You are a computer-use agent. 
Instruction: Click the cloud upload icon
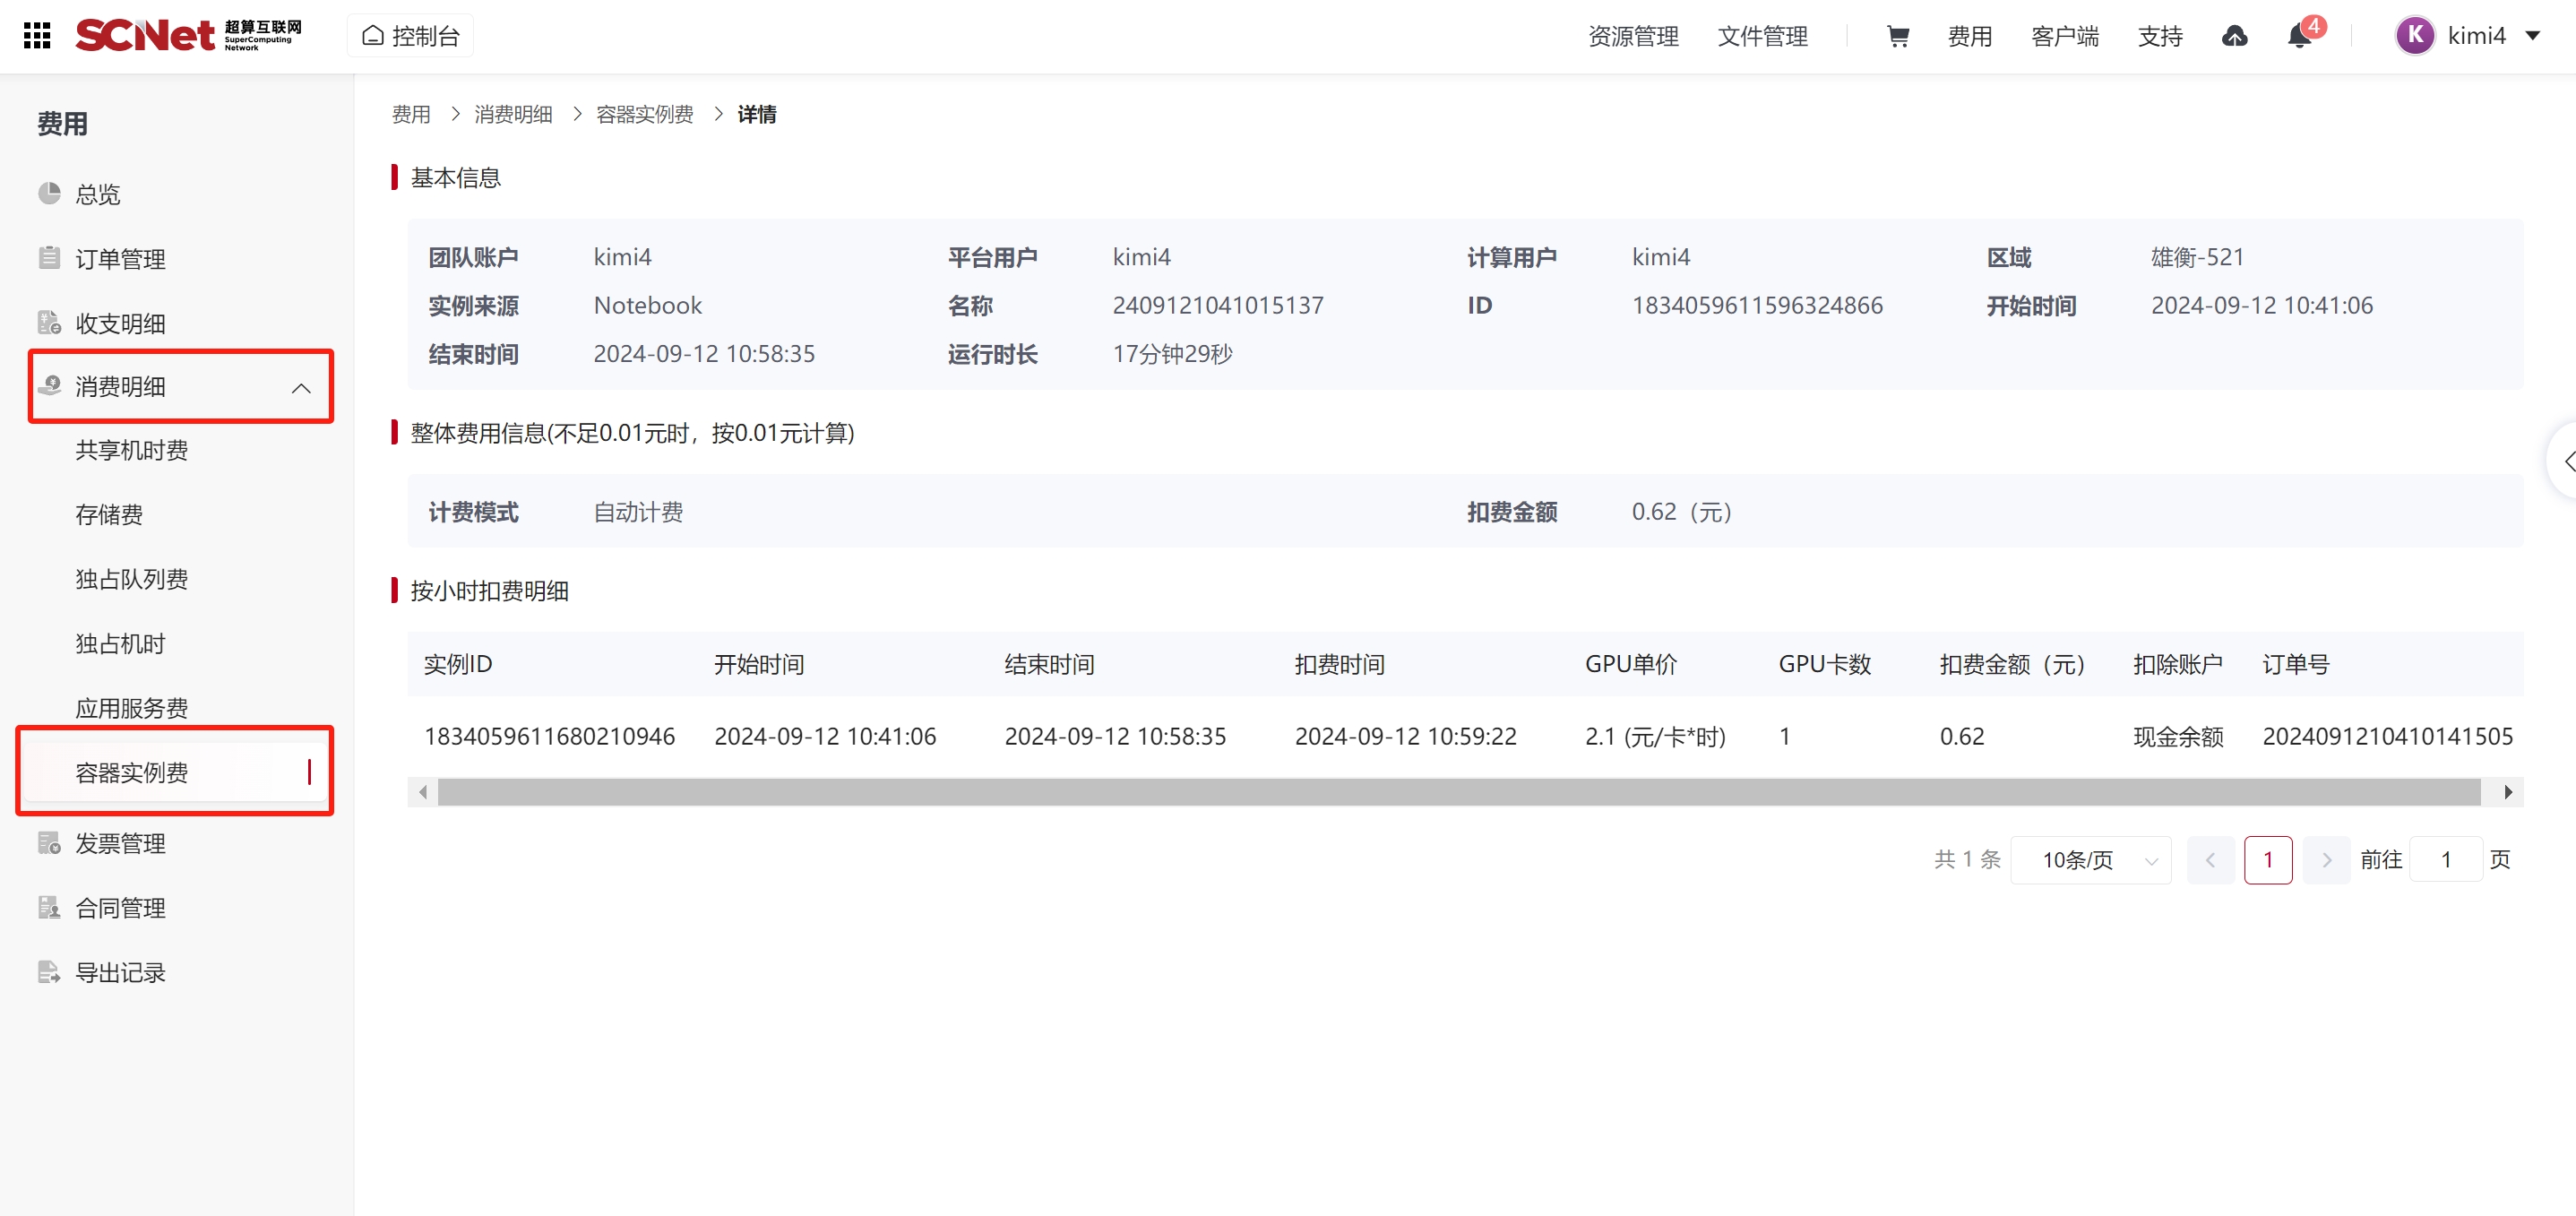(x=2234, y=36)
